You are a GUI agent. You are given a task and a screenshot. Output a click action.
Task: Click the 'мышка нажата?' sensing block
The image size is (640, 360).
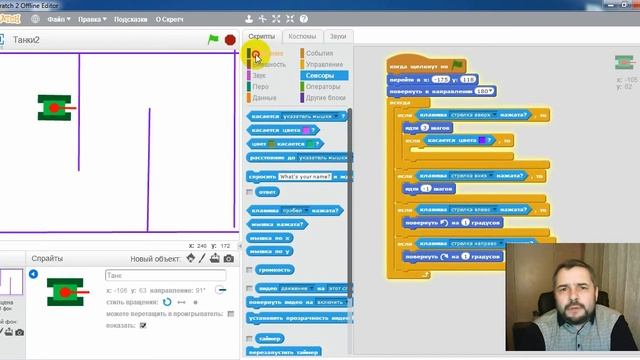pyautogui.click(x=277, y=224)
